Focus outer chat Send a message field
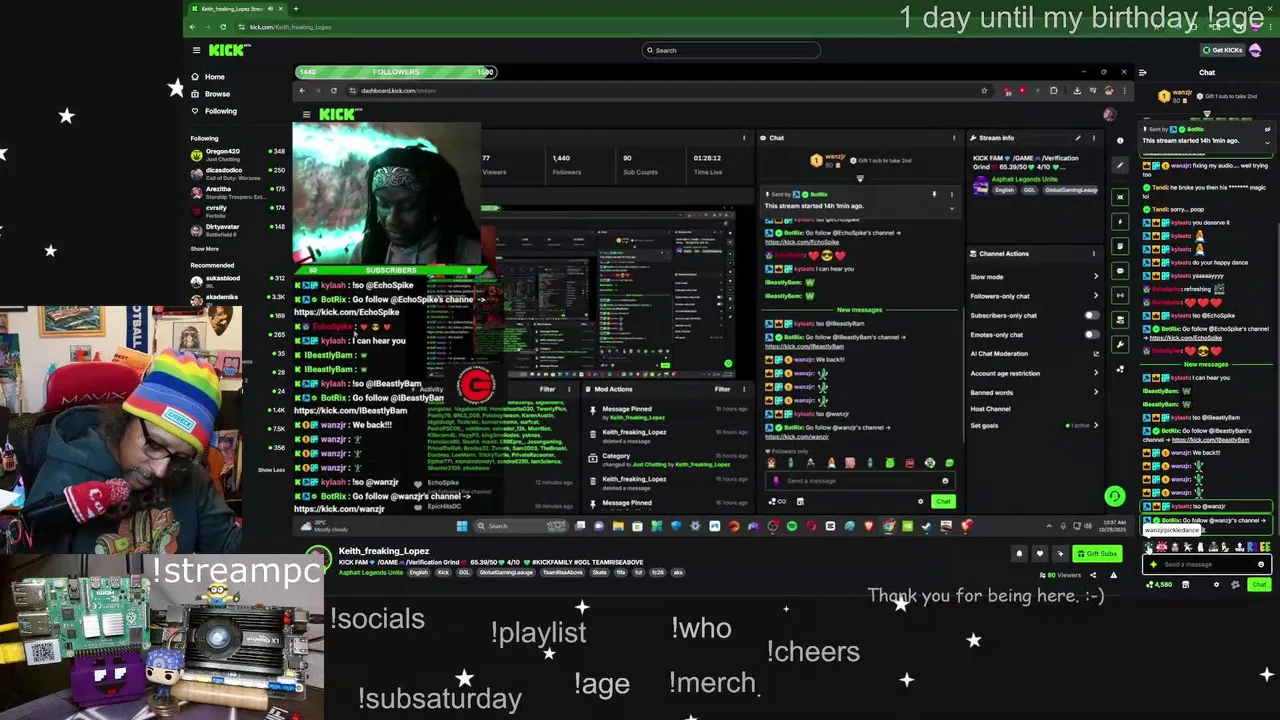This screenshot has width=1280, height=720. 1206,564
